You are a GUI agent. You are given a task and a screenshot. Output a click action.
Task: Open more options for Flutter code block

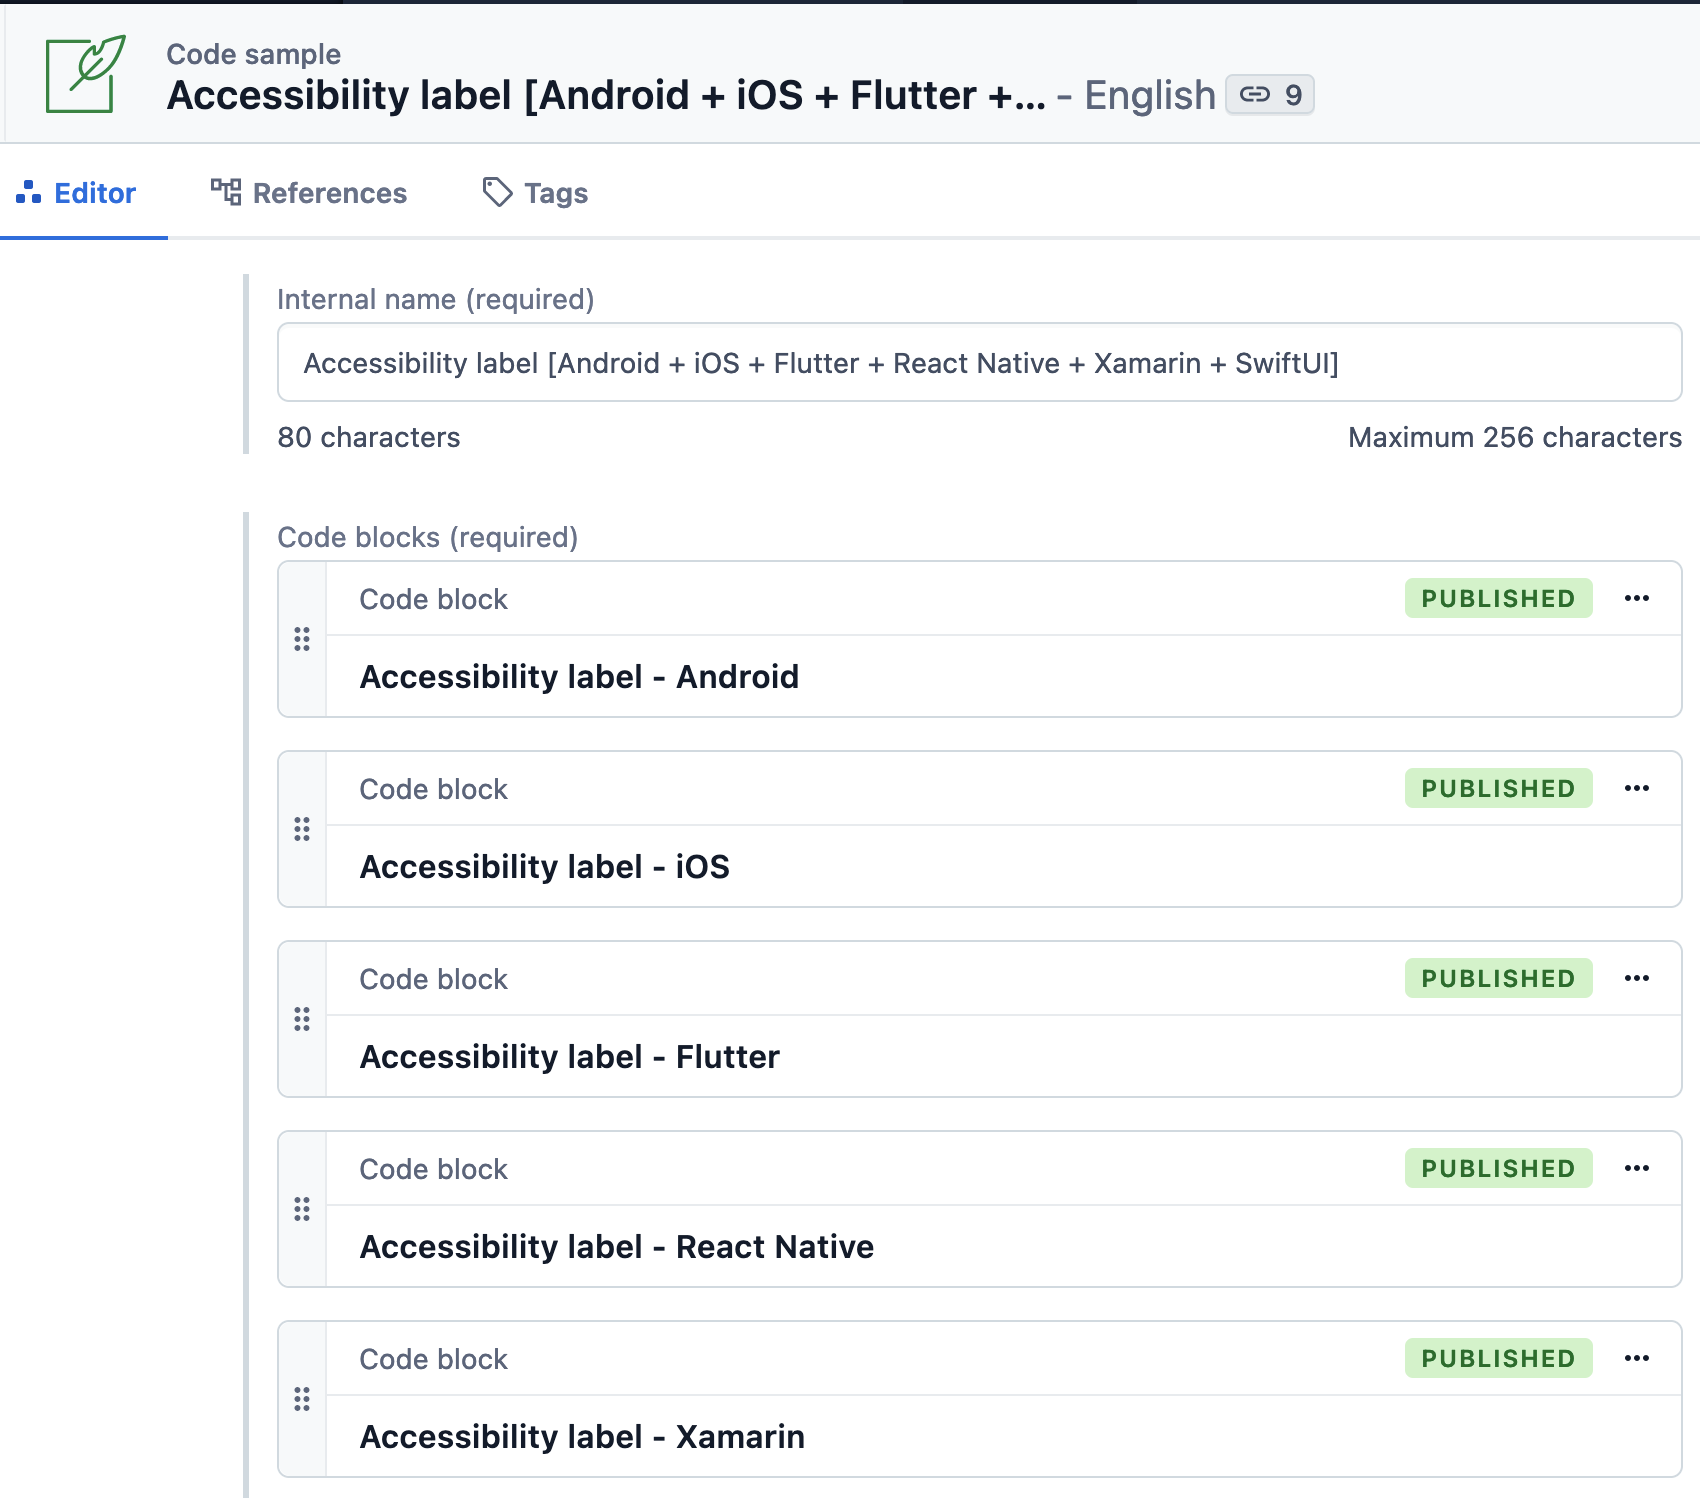(x=1637, y=978)
